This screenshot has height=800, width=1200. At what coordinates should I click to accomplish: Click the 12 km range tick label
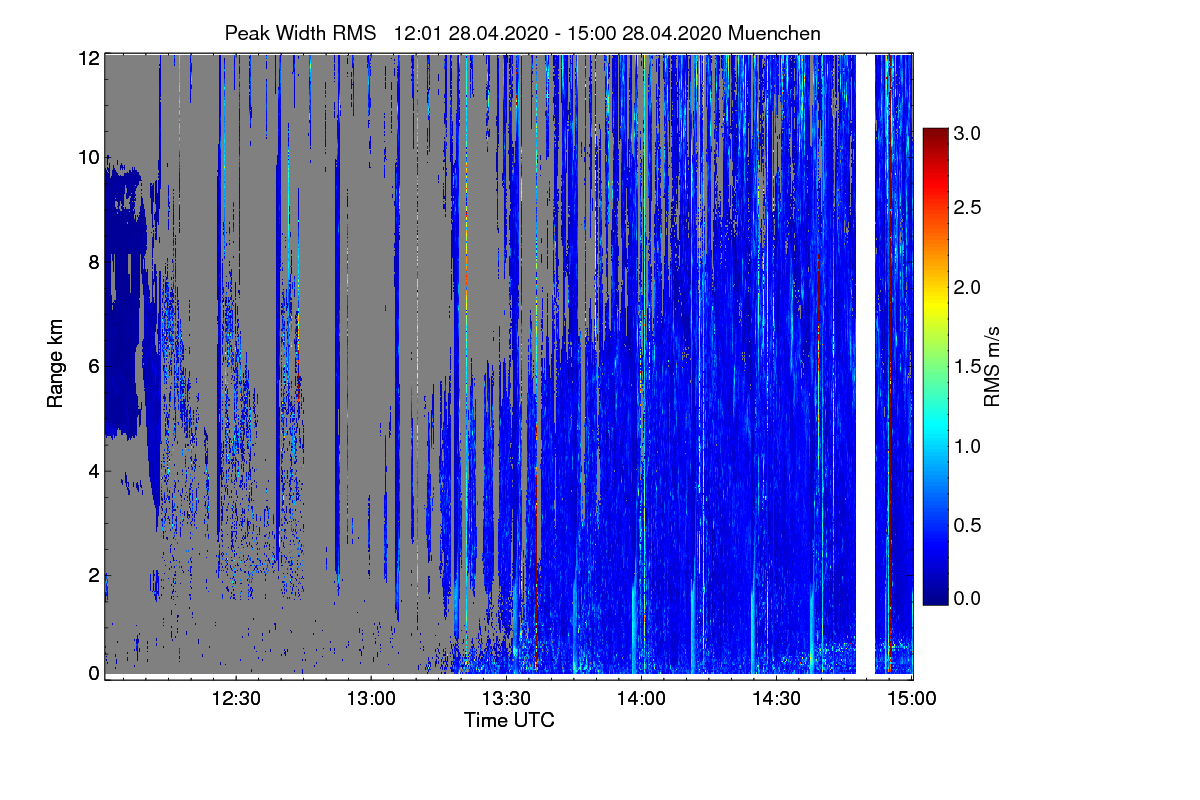pyautogui.click(x=89, y=58)
